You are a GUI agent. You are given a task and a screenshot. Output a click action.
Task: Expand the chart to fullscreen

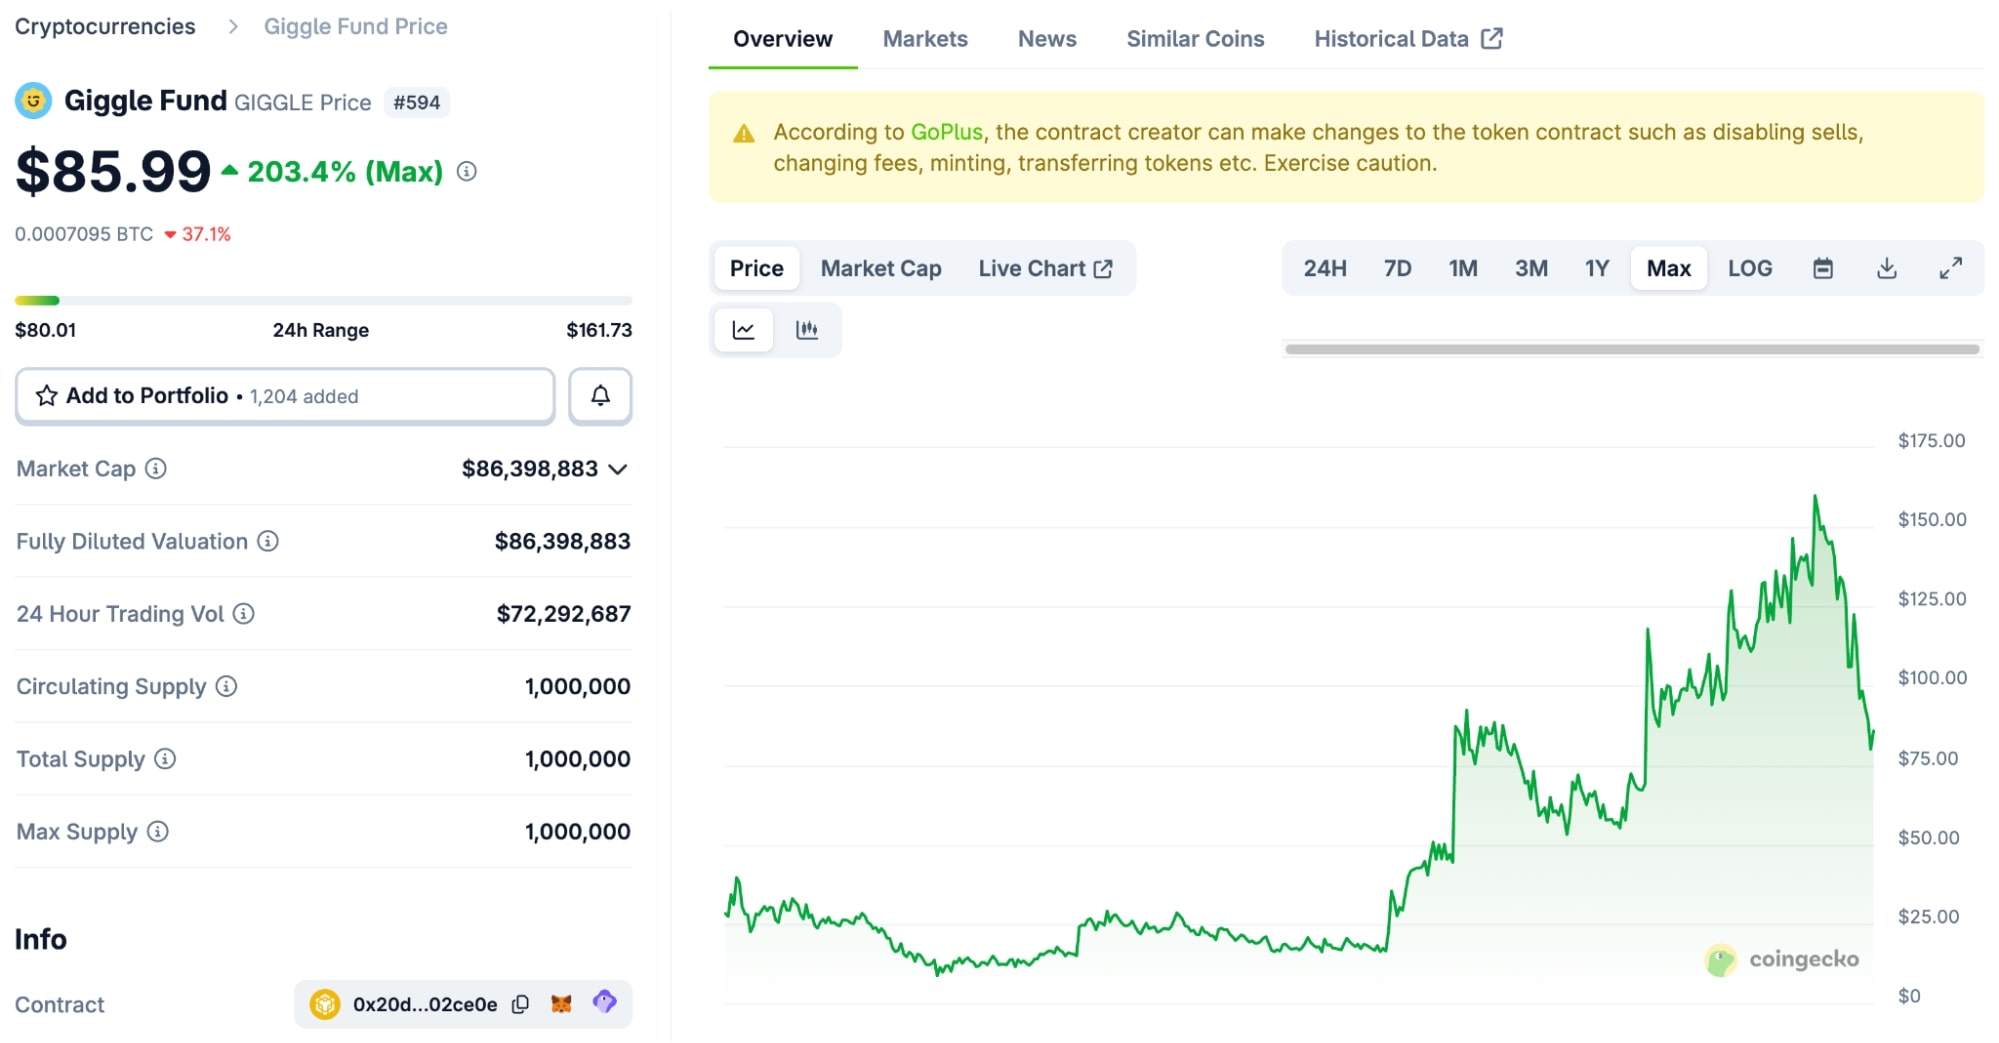1950,268
